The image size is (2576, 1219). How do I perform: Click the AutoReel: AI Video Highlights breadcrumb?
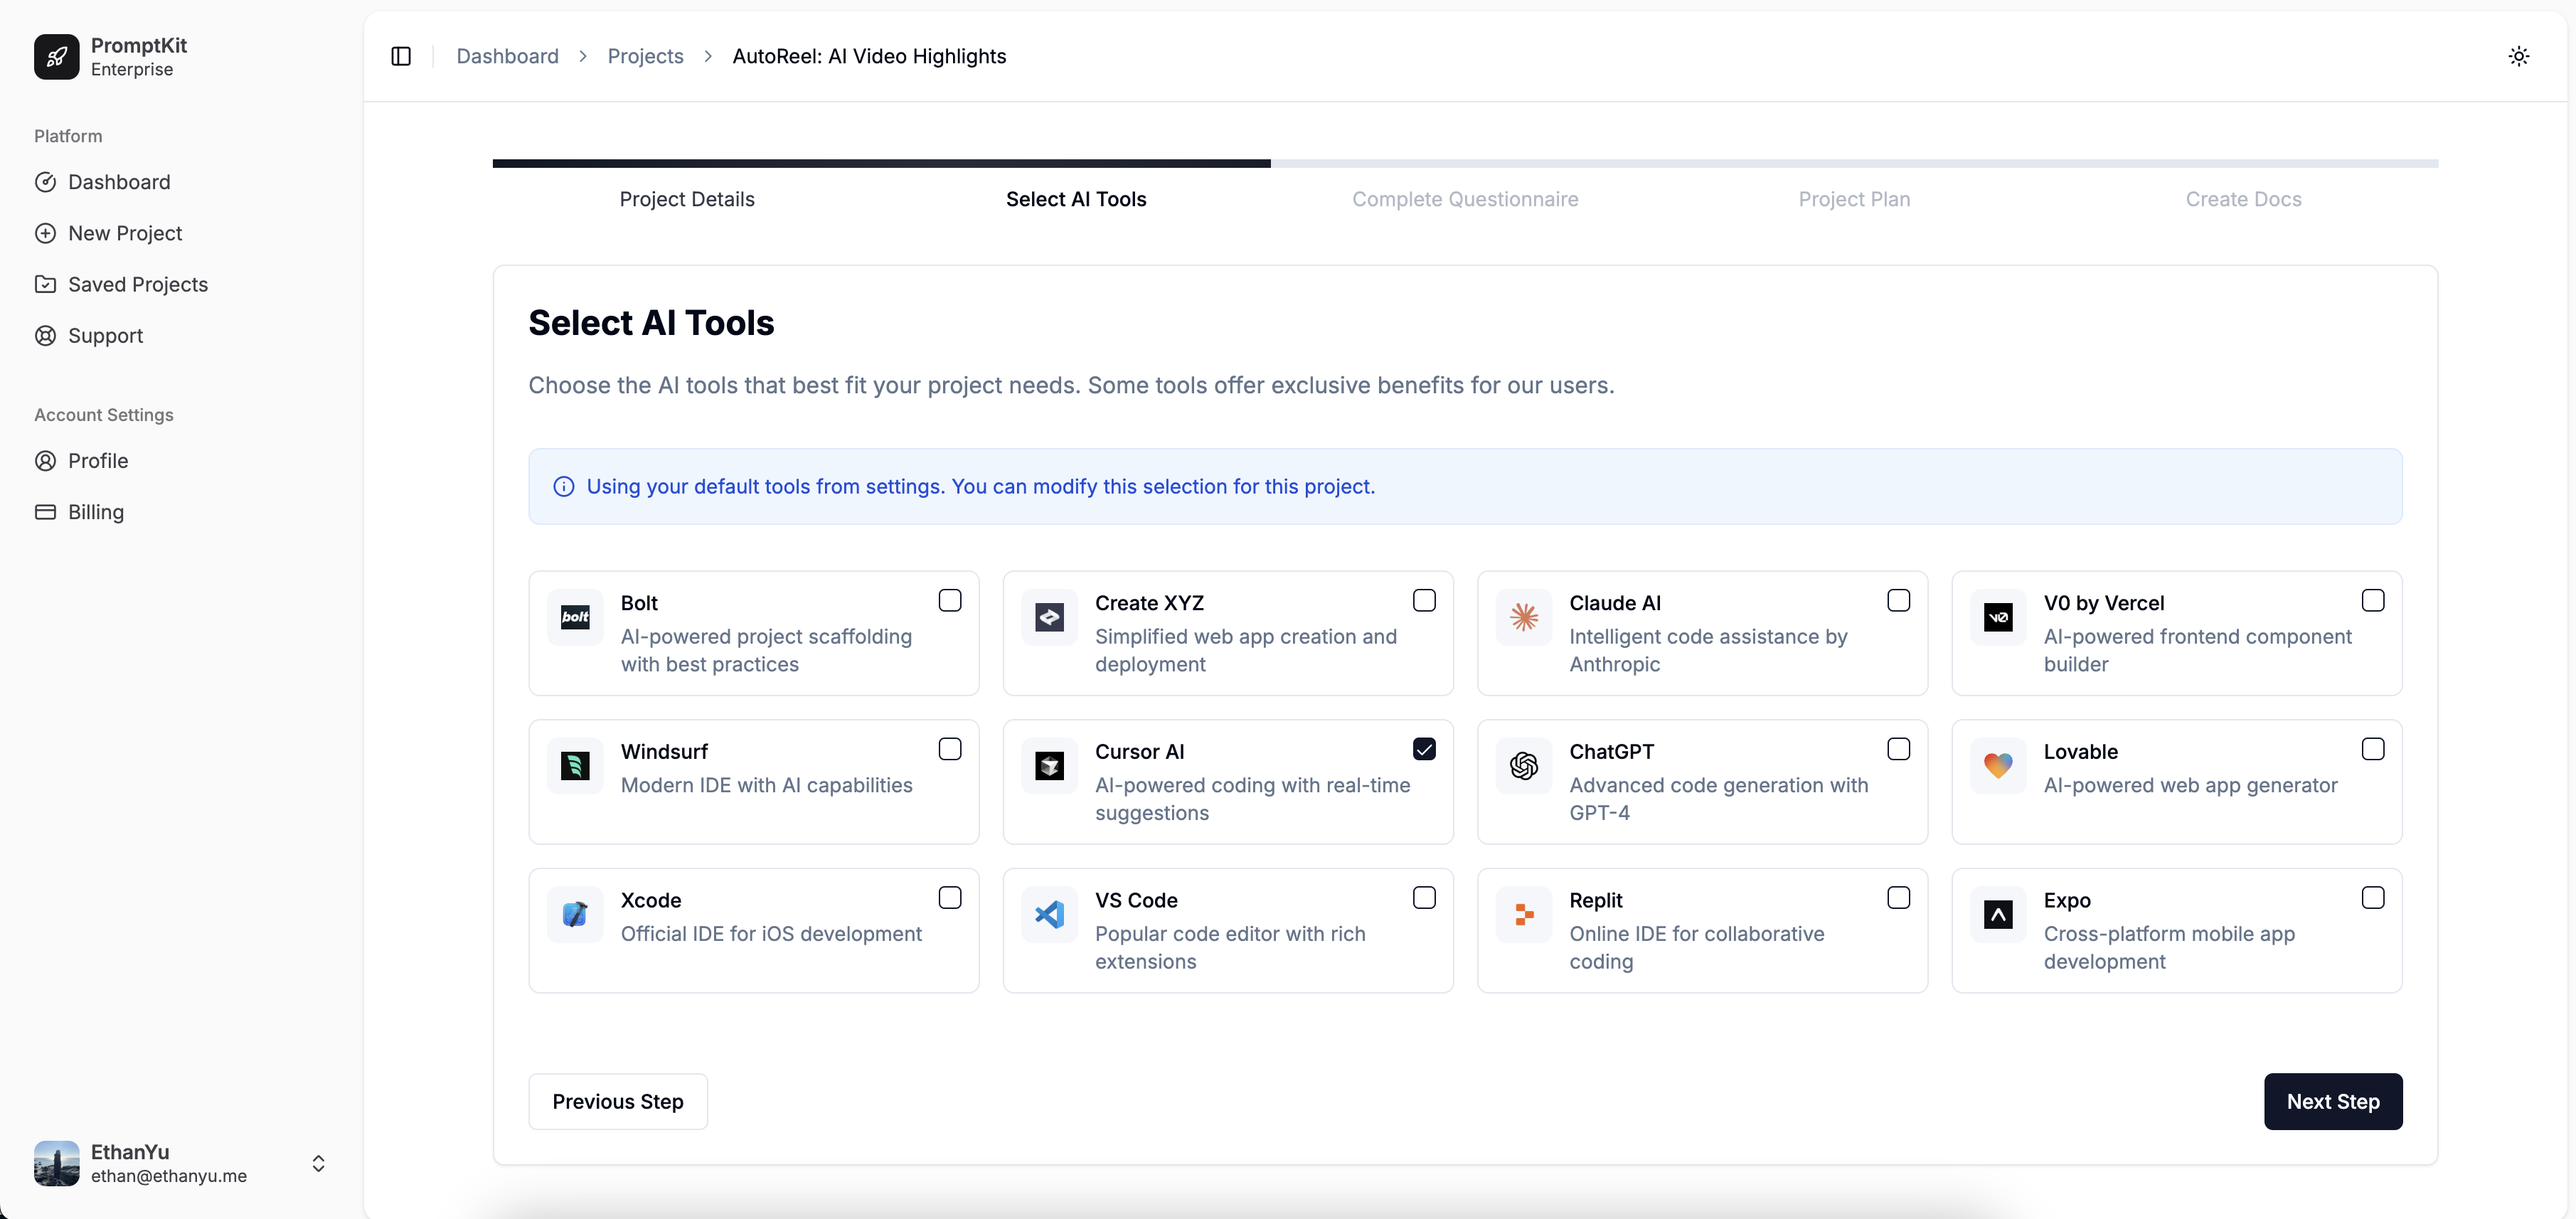869,56
